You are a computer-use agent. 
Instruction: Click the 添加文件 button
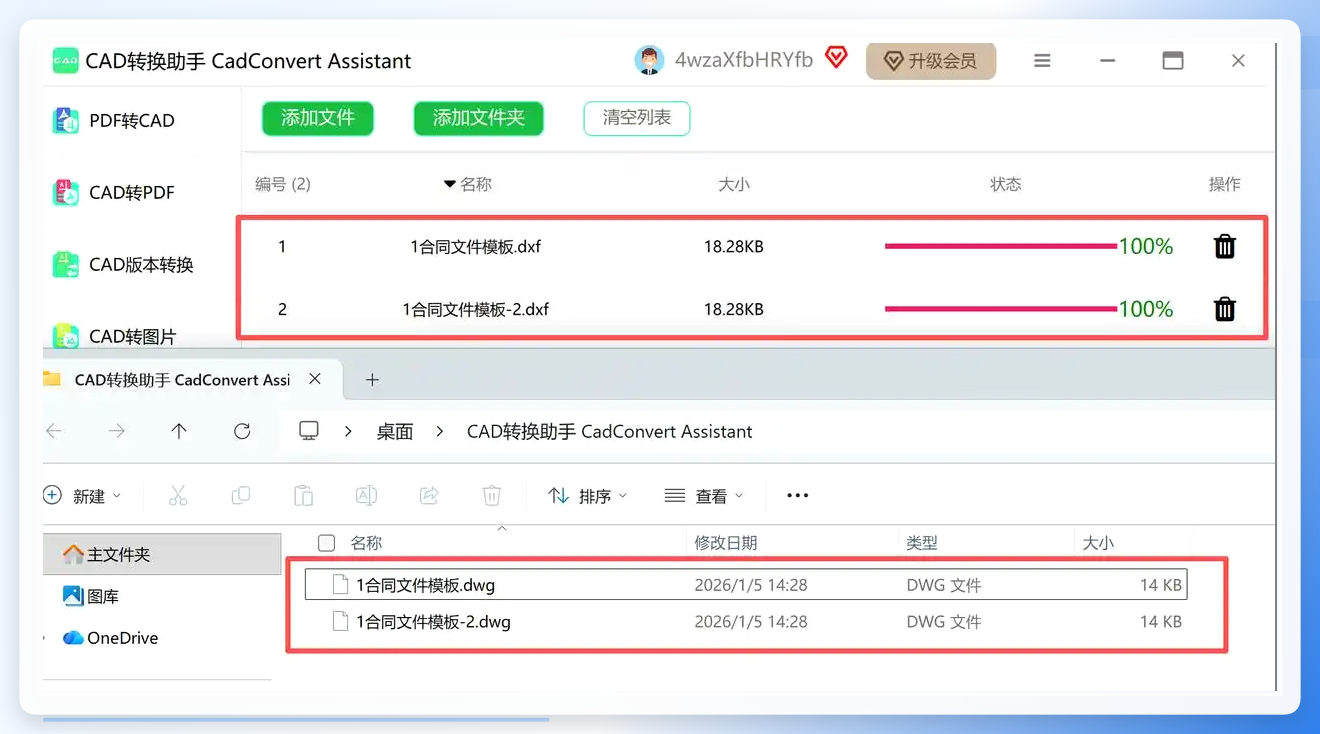318,118
